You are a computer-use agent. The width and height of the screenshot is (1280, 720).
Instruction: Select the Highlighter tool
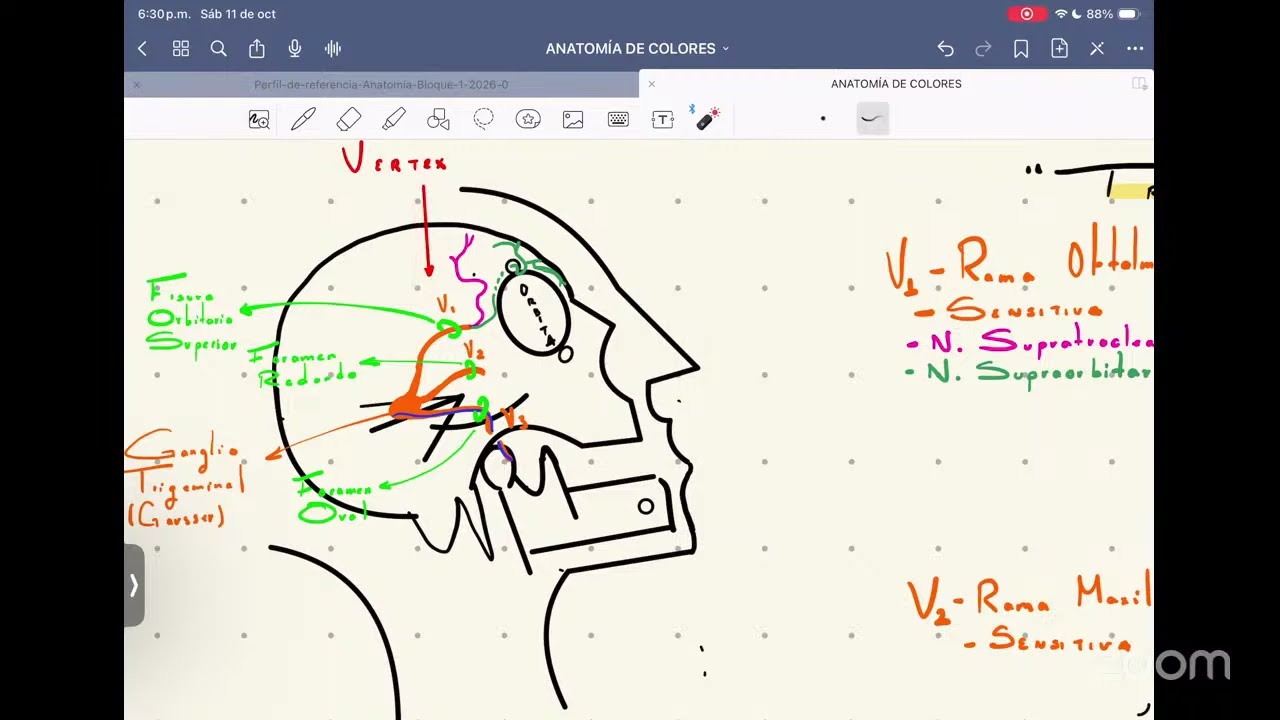(394, 120)
